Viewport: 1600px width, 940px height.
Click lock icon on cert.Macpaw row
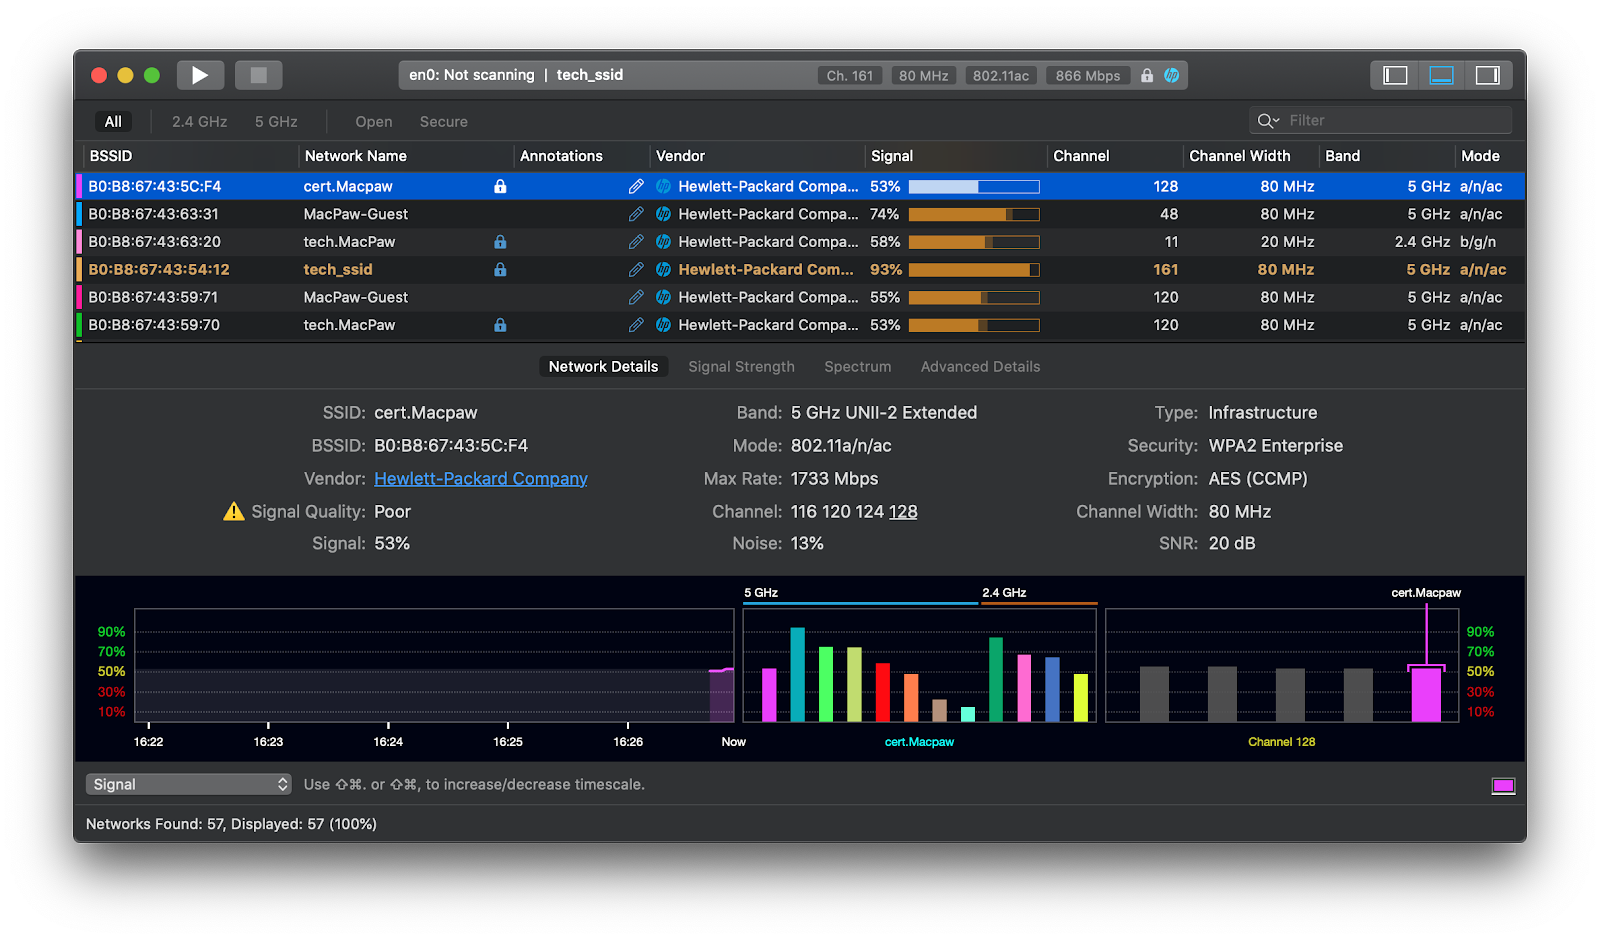click(x=500, y=186)
